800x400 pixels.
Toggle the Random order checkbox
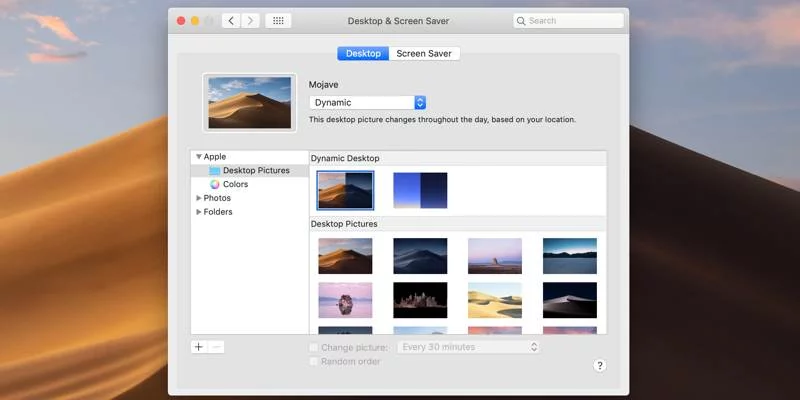pos(314,361)
